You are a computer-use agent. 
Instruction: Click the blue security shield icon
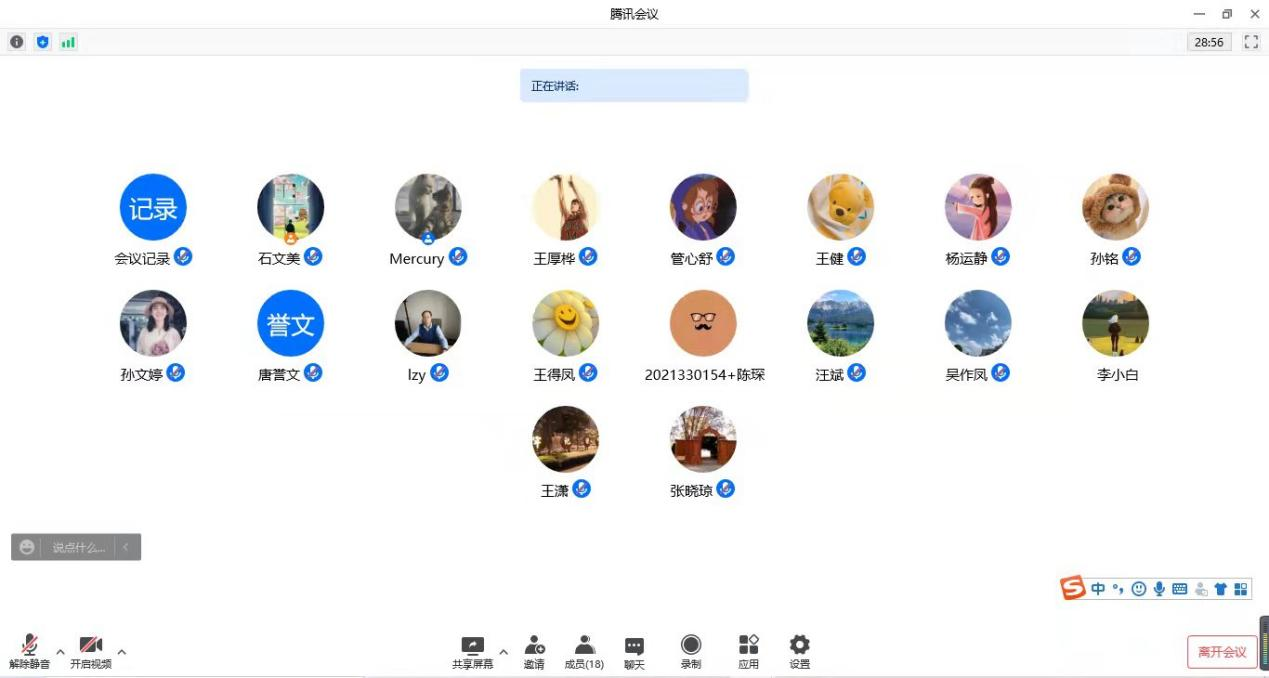[42, 42]
